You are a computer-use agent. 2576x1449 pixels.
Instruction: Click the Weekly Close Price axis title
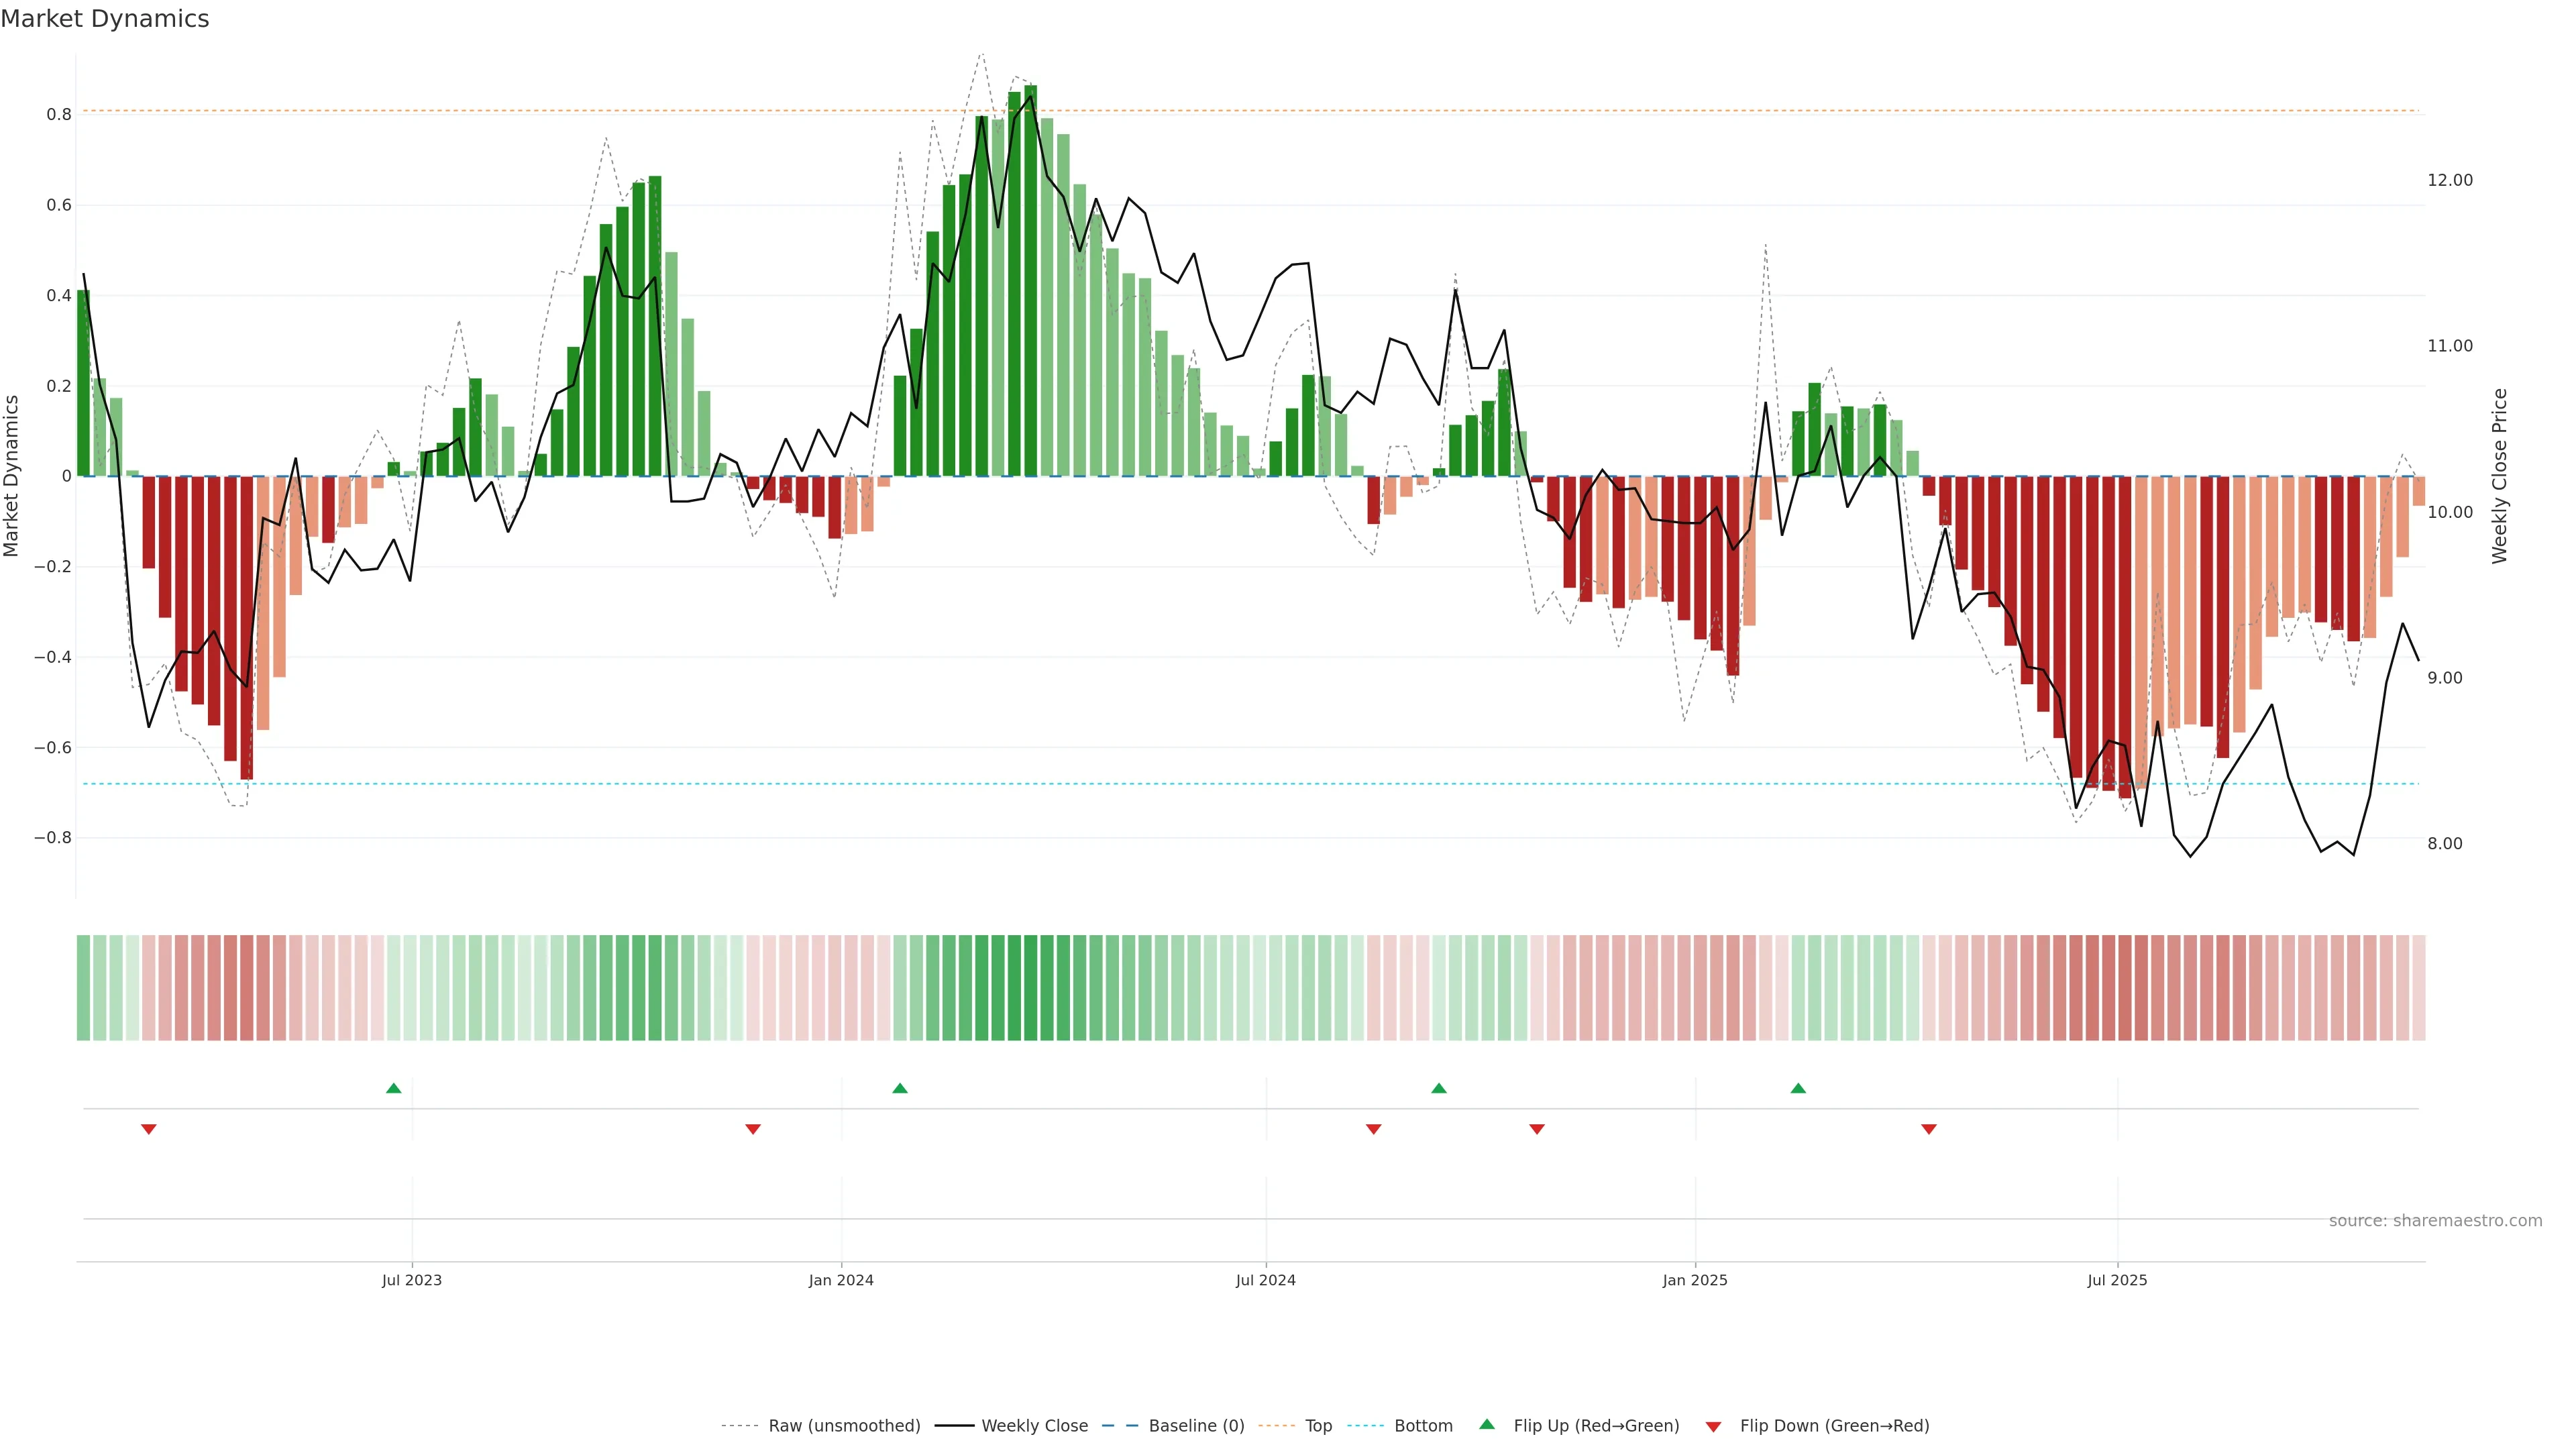tap(2499, 476)
